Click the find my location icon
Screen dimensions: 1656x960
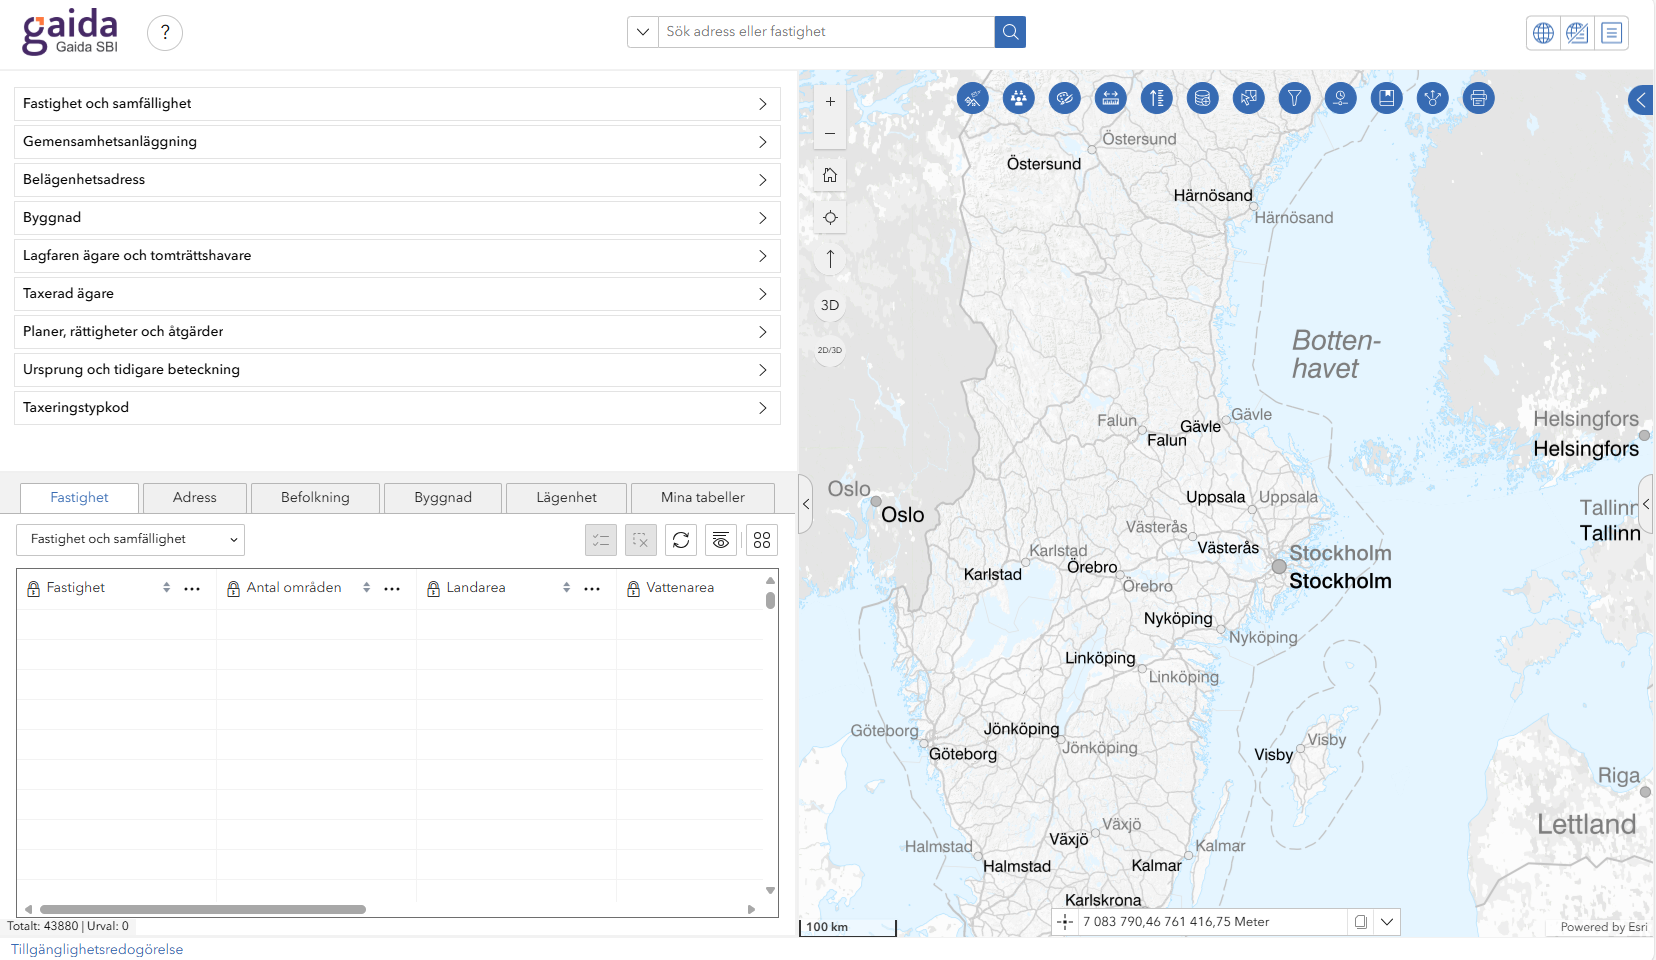point(830,218)
